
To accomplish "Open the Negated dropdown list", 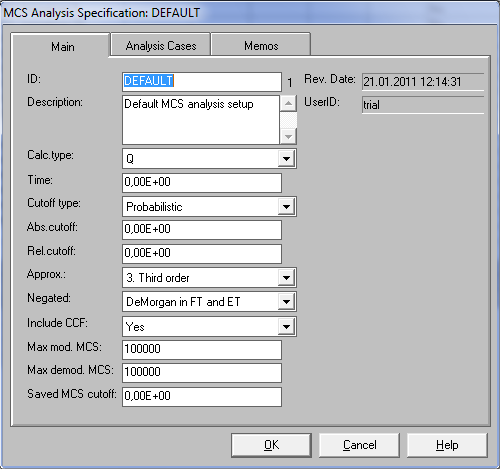I will point(286,302).
